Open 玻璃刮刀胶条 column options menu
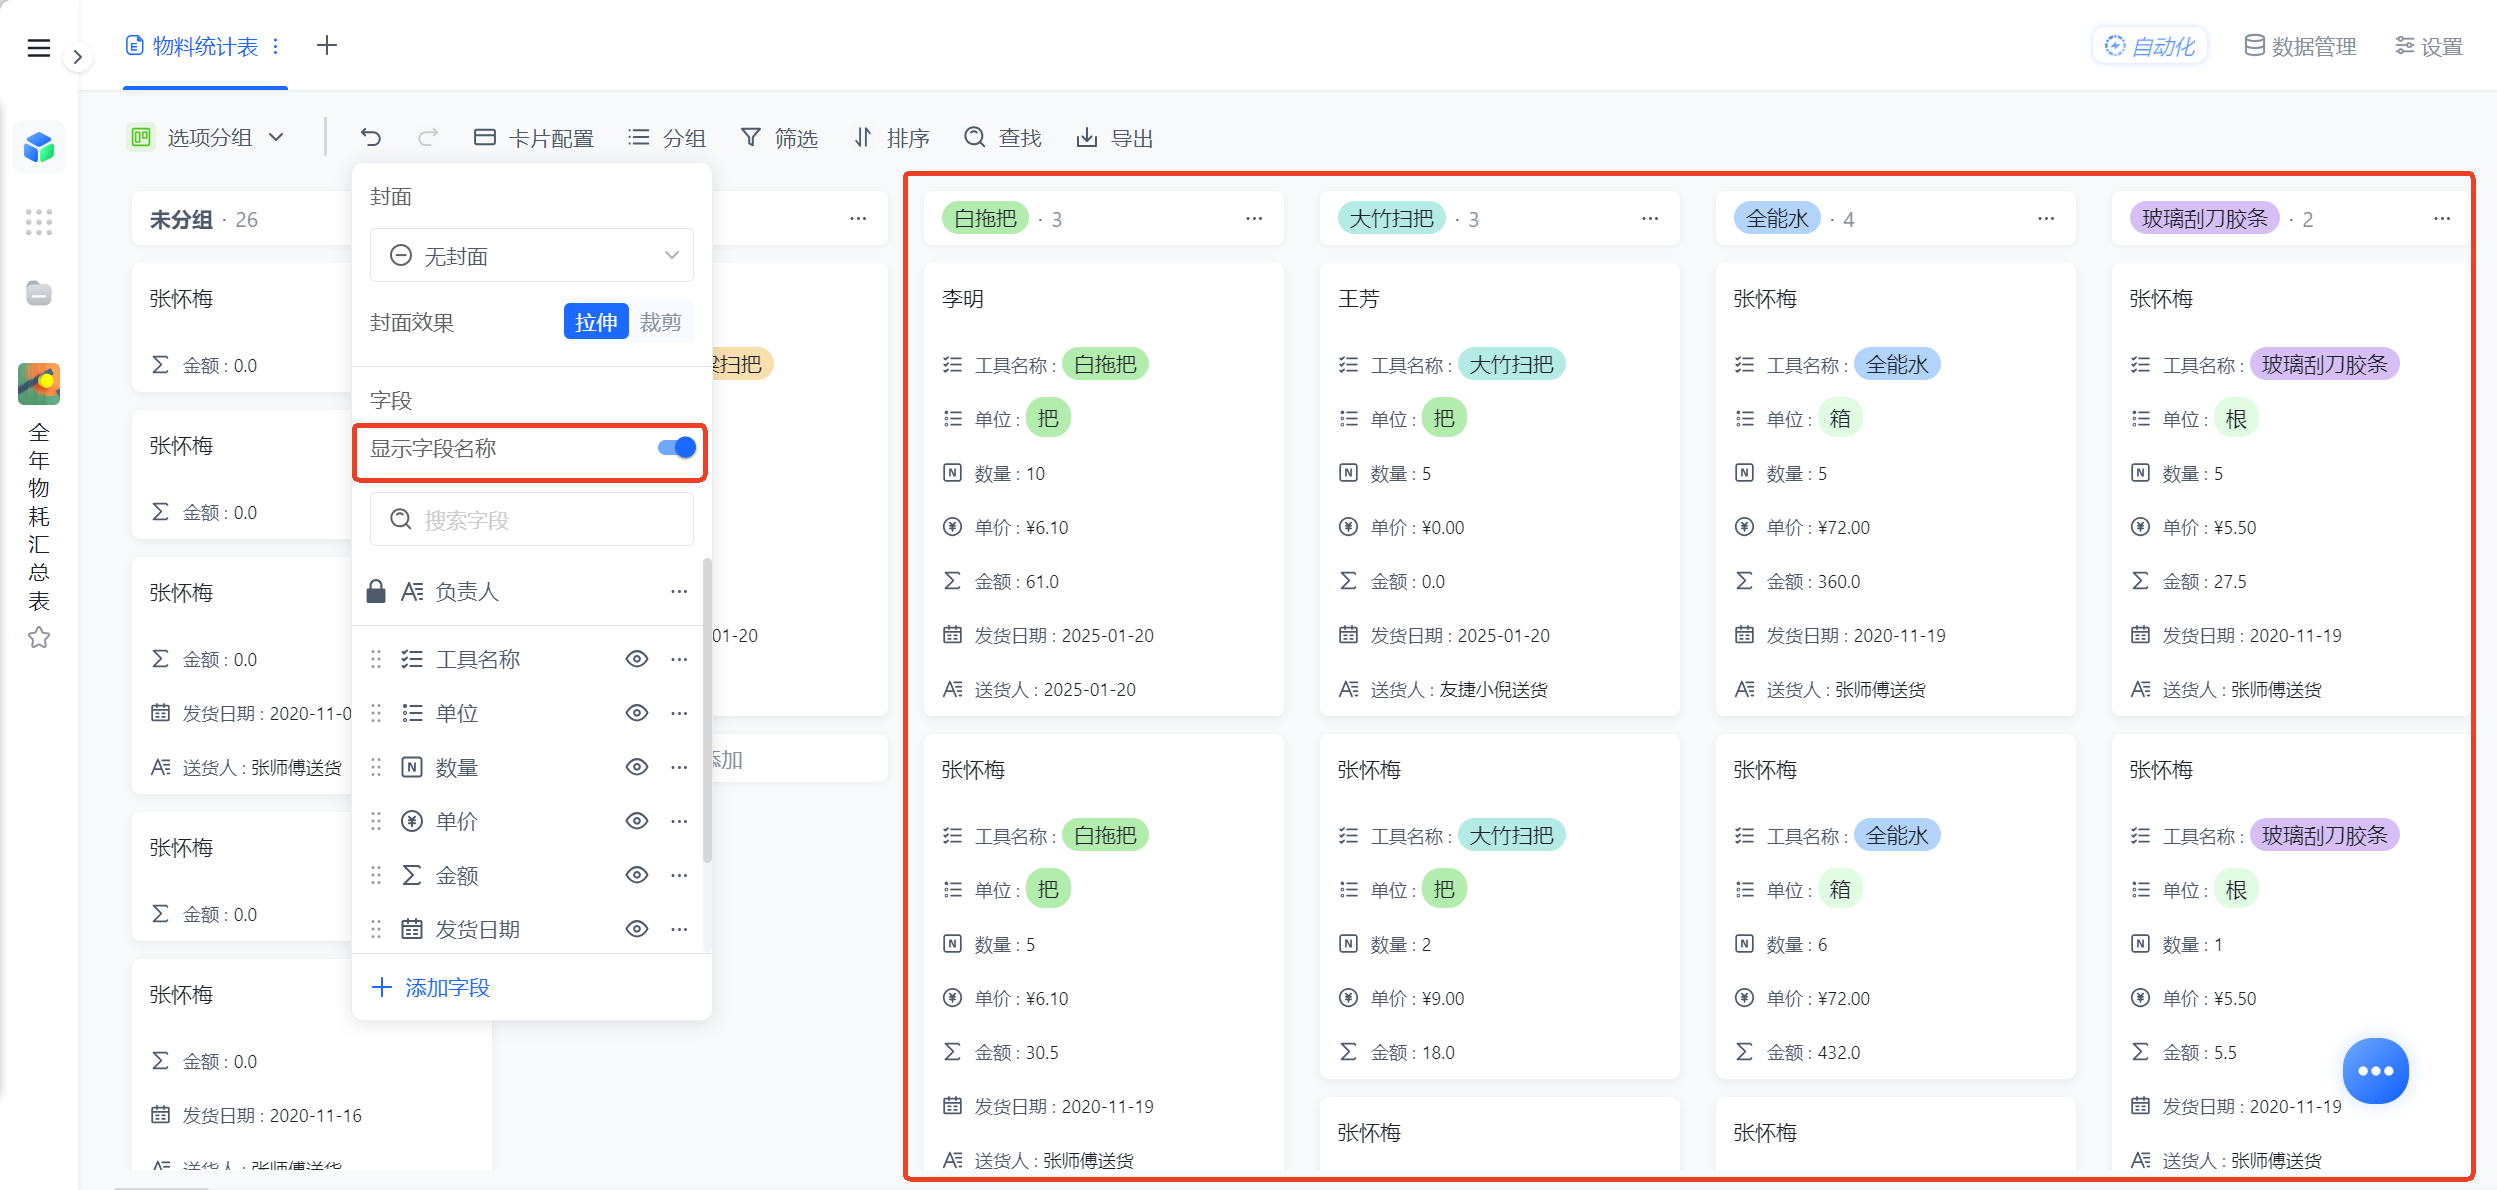2497x1190 pixels. click(x=2442, y=218)
